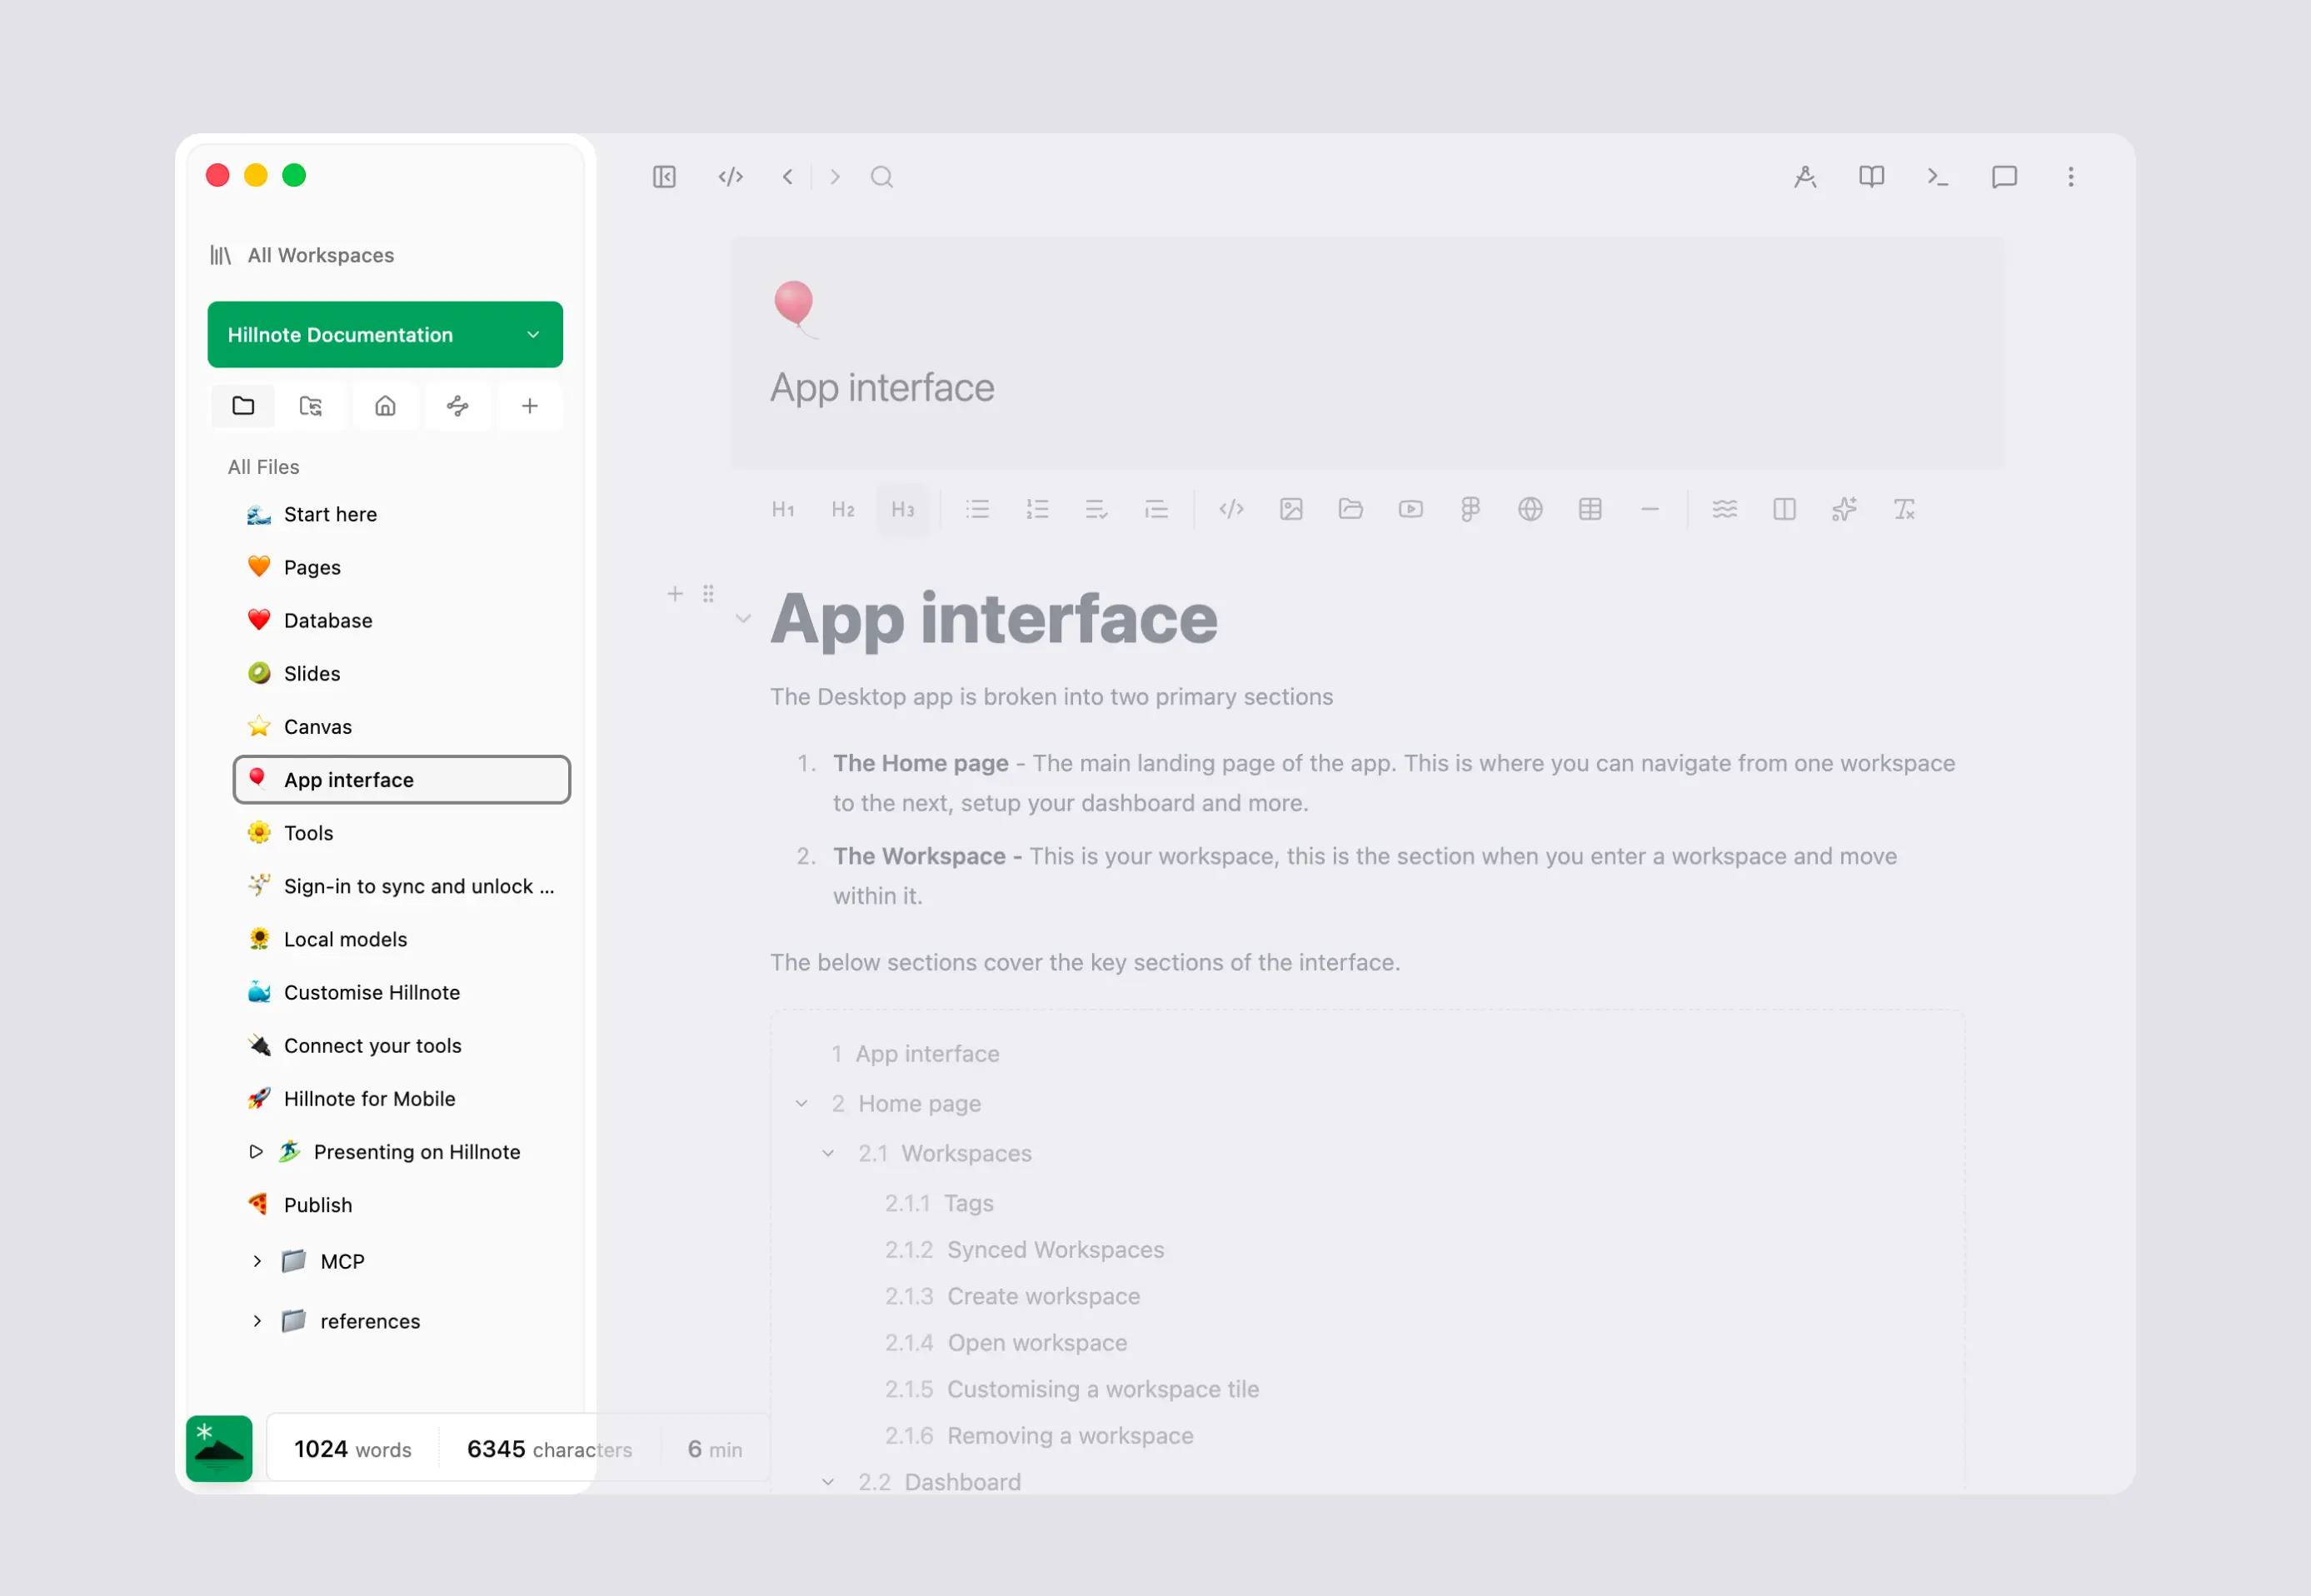Switch to the home tab icon

pyautogui.click(x=385, y=405)
